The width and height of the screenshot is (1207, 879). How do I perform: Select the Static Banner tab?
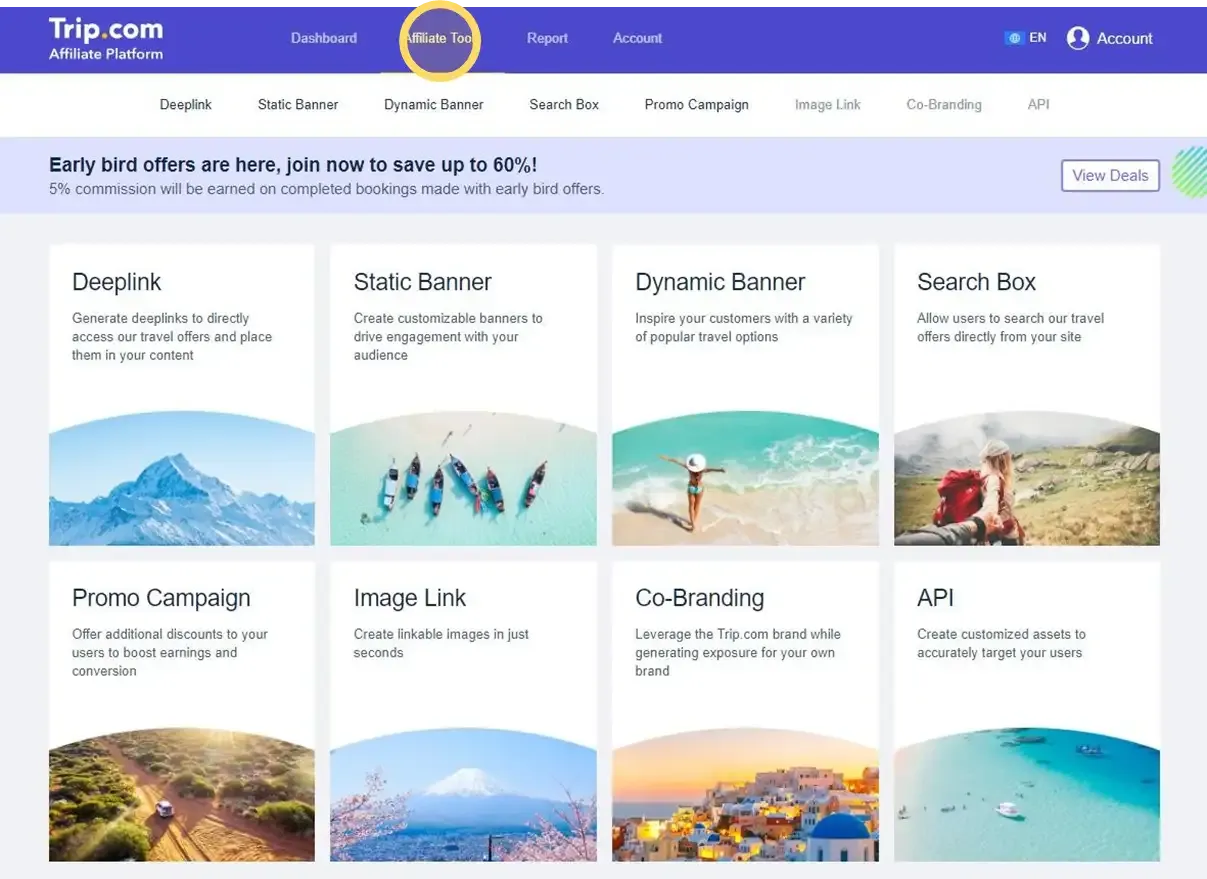tap(297, 104)
